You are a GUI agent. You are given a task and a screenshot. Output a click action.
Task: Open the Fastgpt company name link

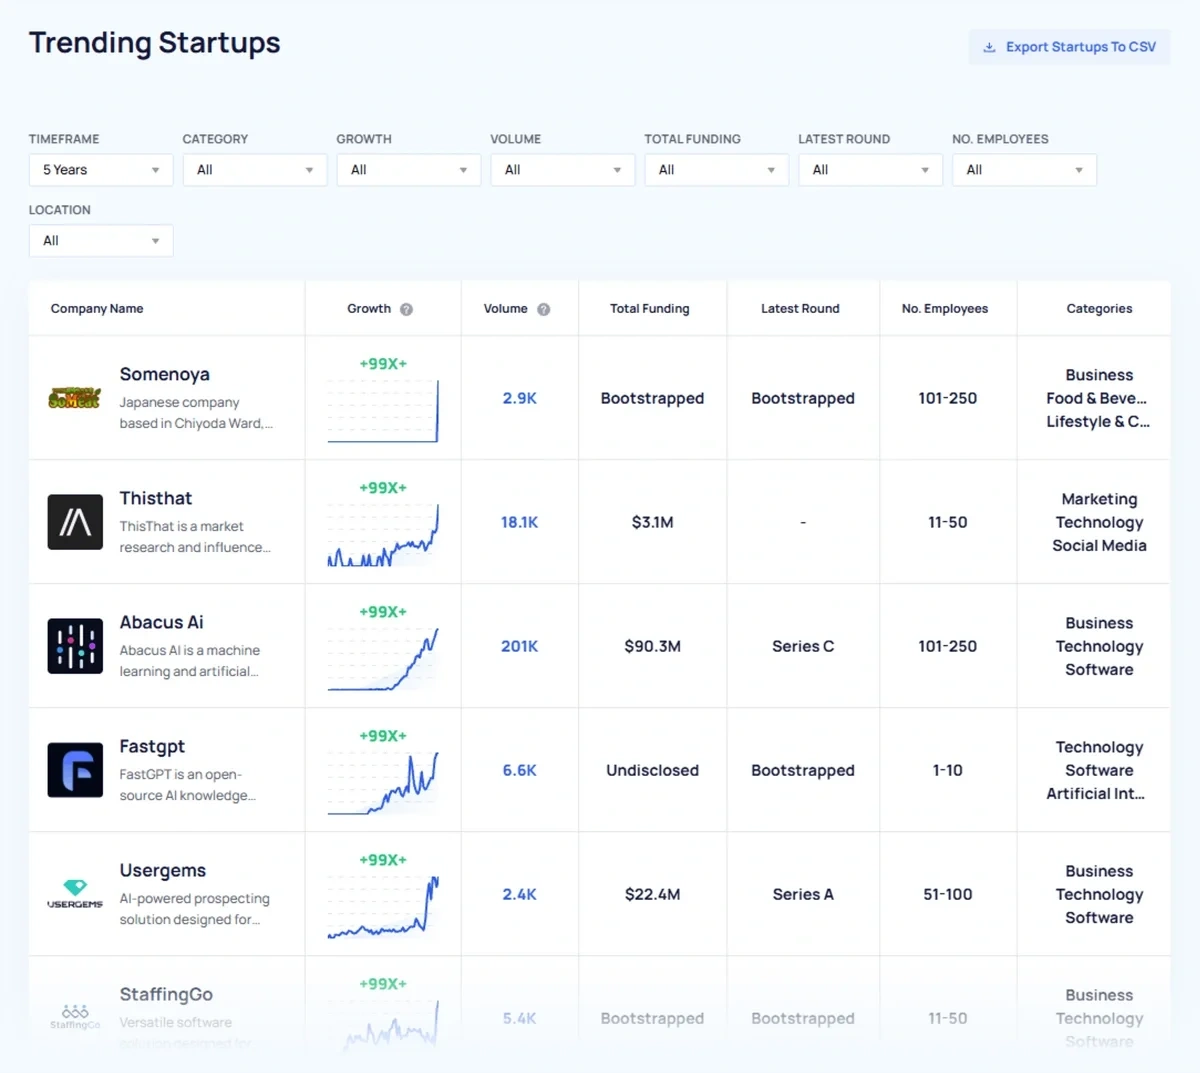(x=152, y=747)
